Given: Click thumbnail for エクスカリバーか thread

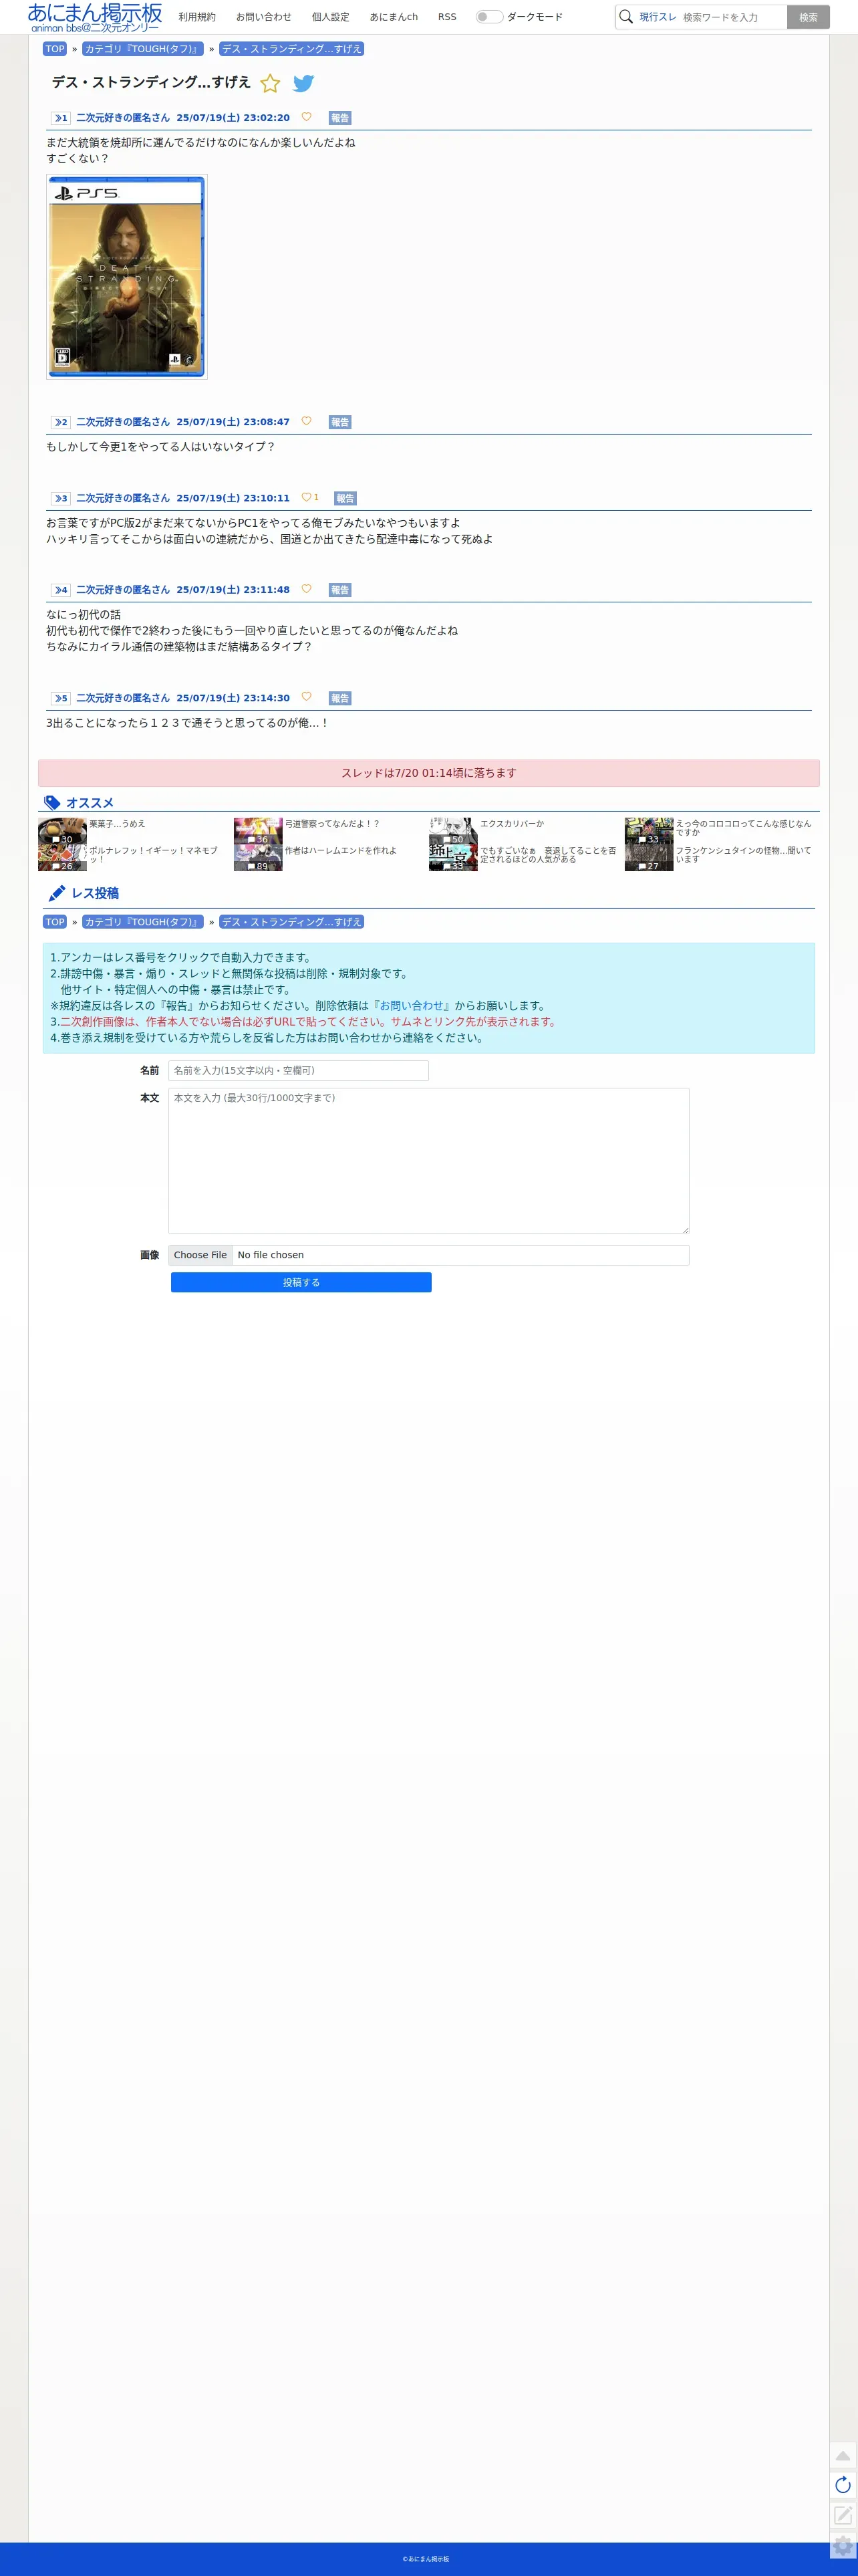Looking at the screenshot, I should (x=453, y=831).
